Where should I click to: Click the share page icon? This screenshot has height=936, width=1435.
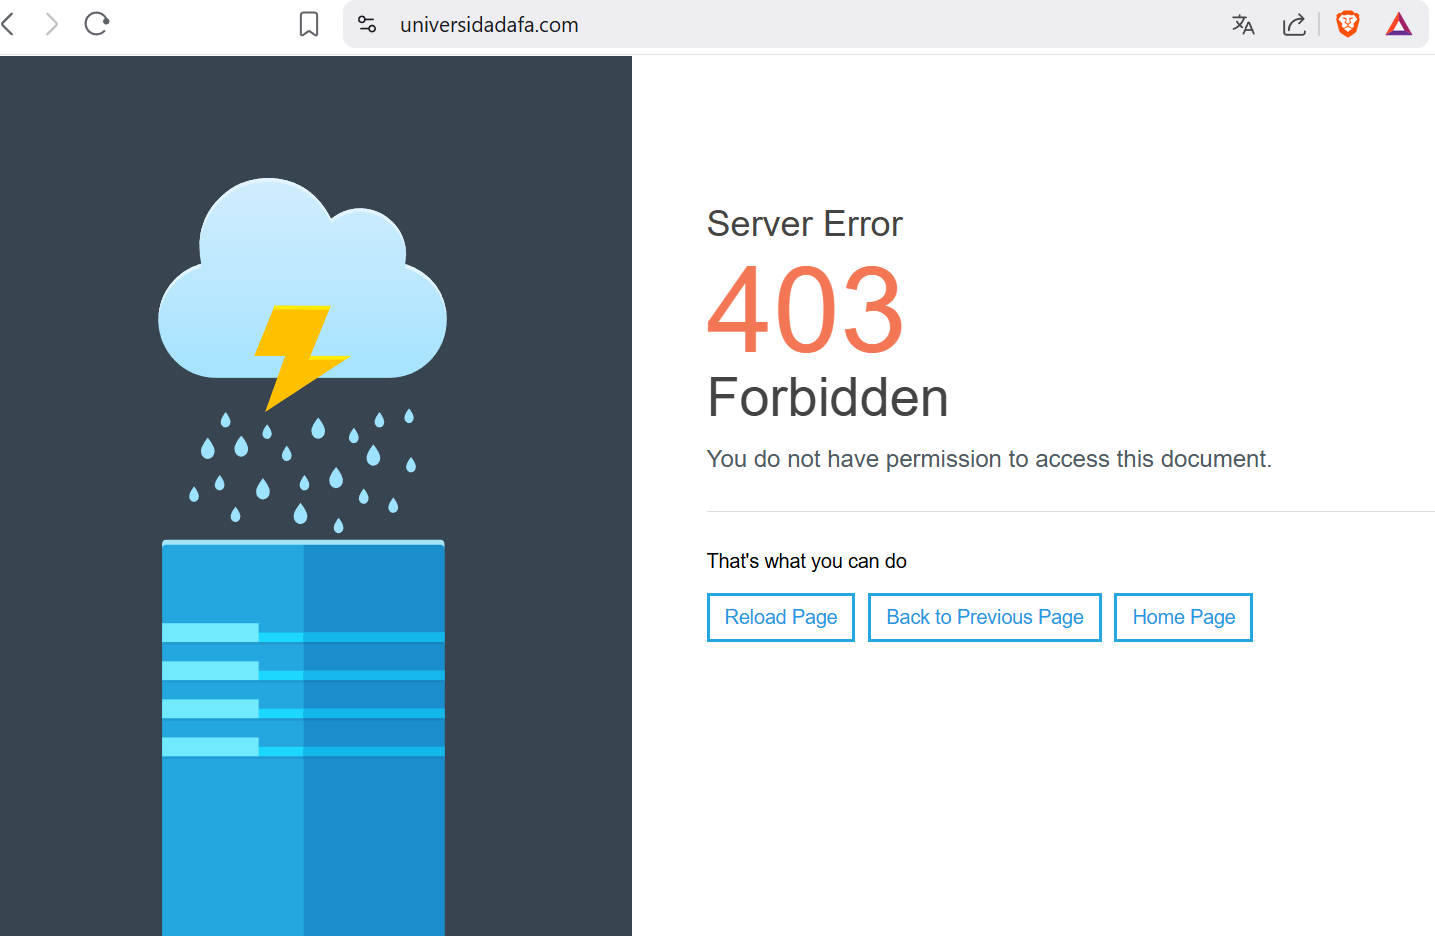(1294, 25)
